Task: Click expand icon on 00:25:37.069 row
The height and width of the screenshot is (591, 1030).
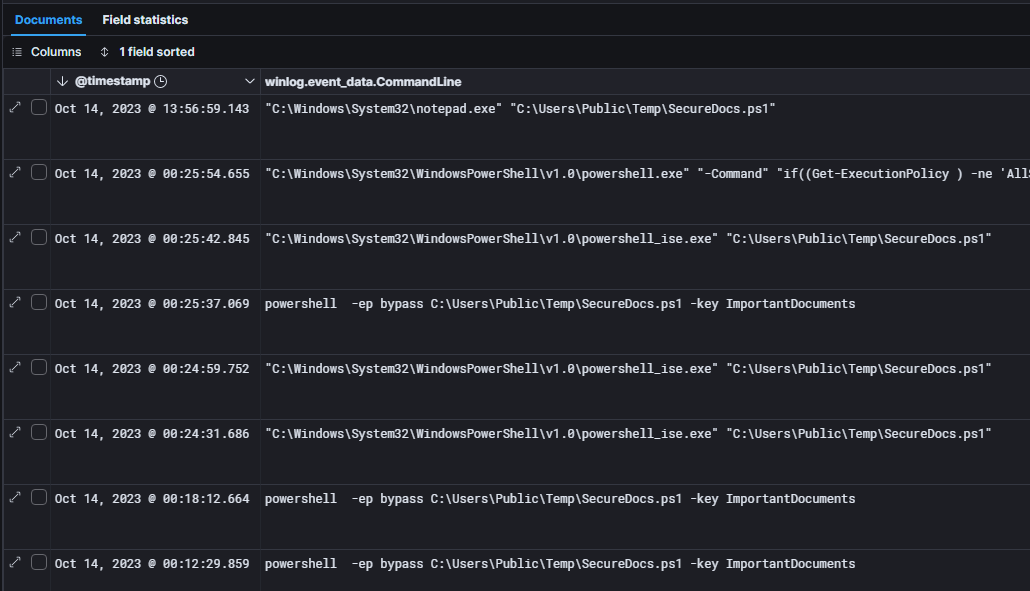Action: click(x=15, y=302)
